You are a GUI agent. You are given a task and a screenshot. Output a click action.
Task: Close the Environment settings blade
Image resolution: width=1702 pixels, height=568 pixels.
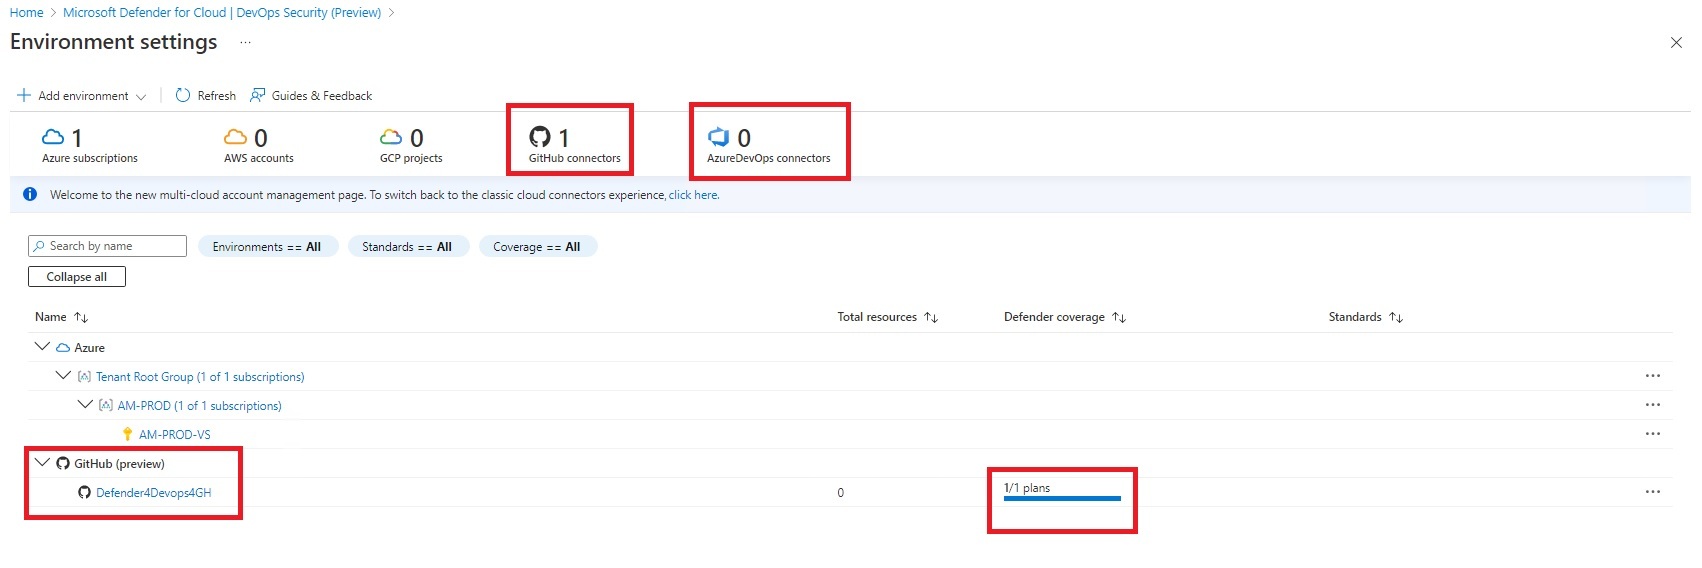pos(1676,42)
